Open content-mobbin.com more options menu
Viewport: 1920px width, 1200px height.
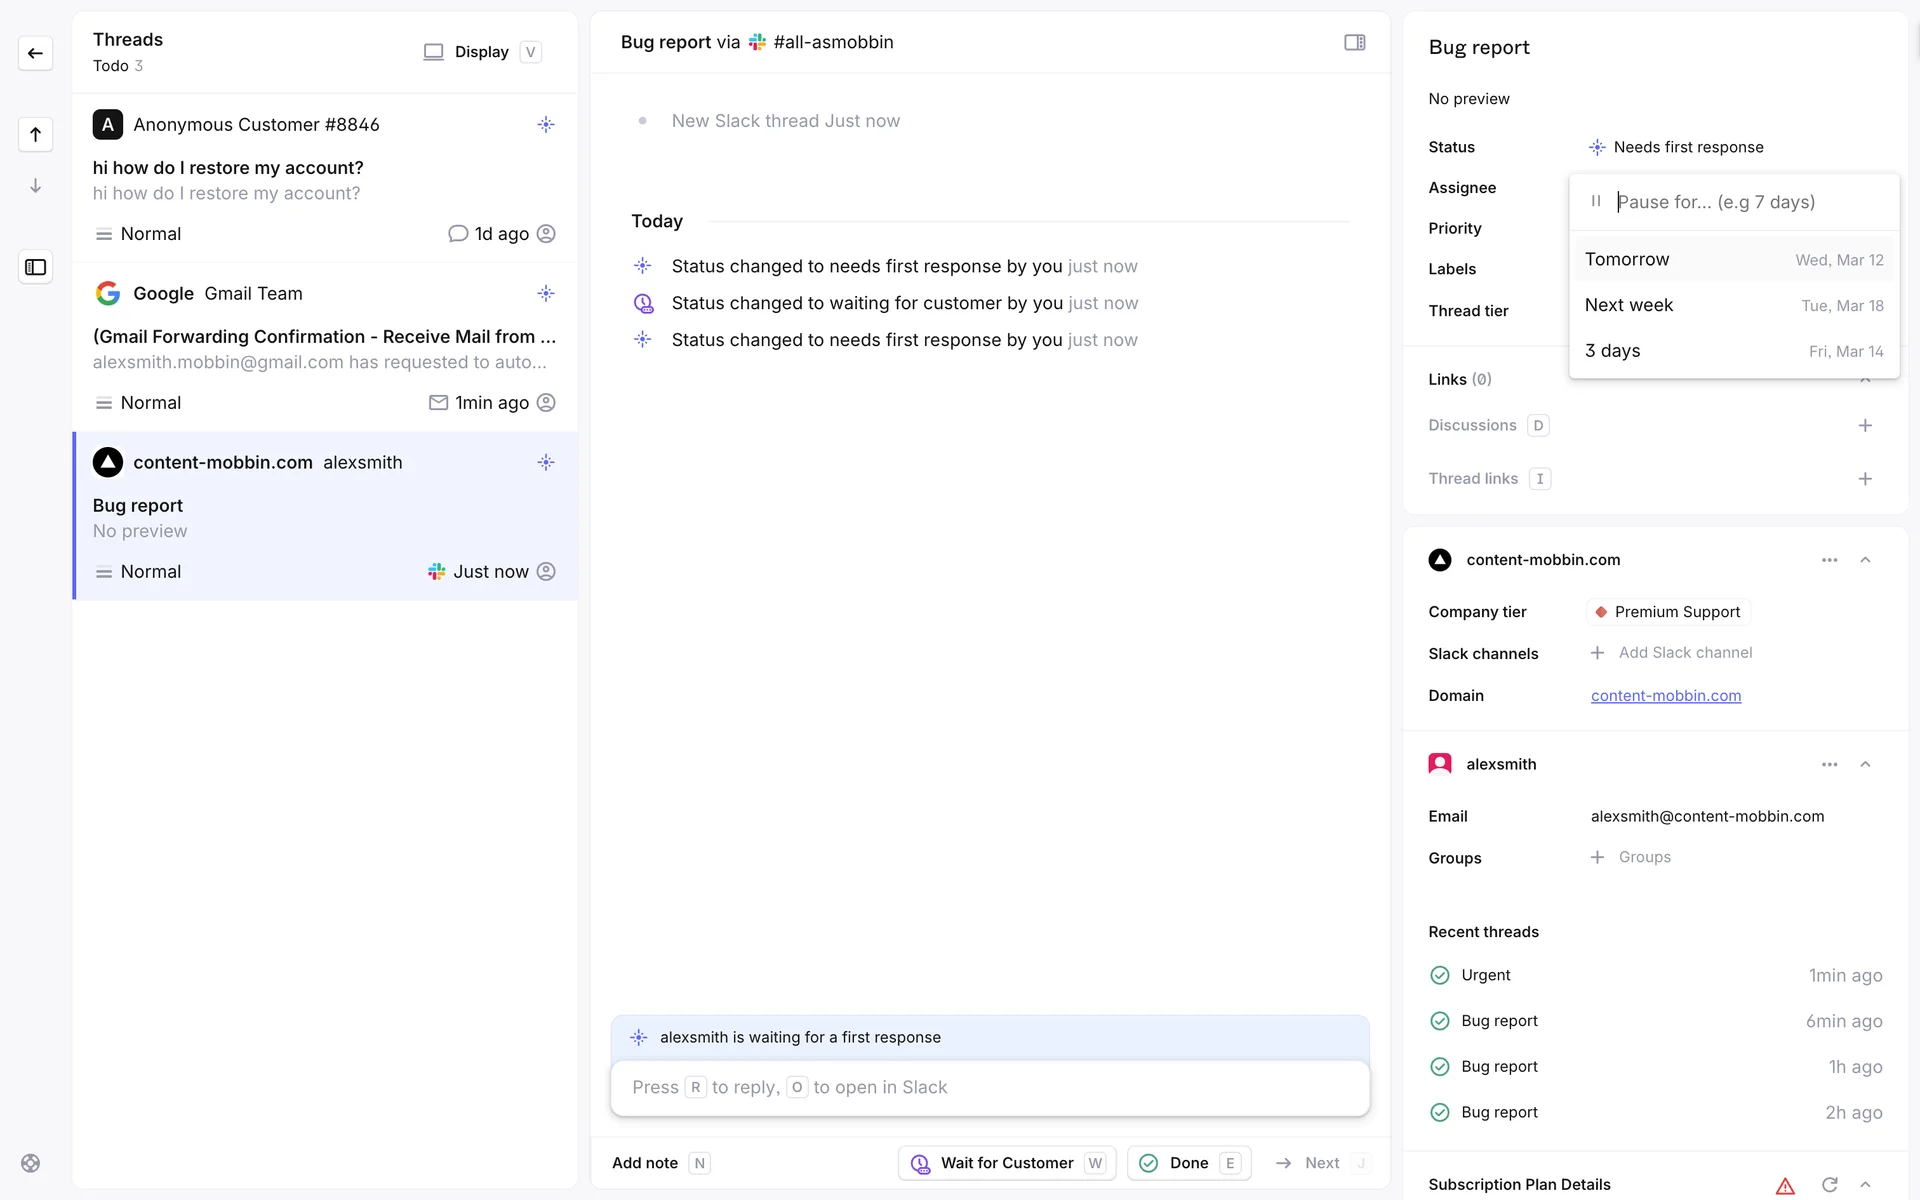pyautogui.click(x=1829, y=560)
